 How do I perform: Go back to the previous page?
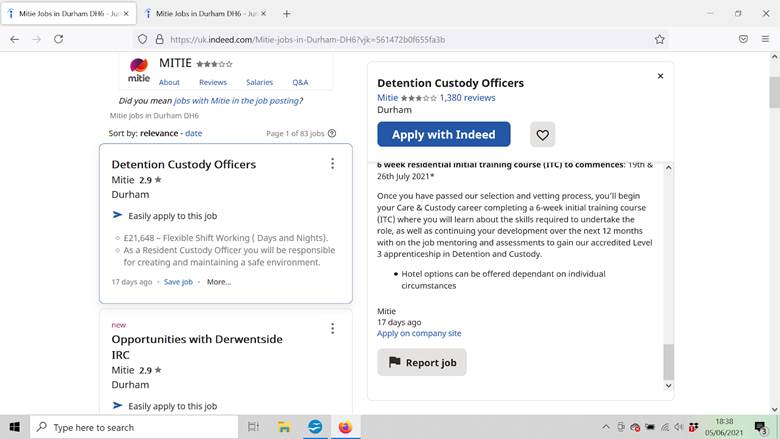[x=14, y=39]
